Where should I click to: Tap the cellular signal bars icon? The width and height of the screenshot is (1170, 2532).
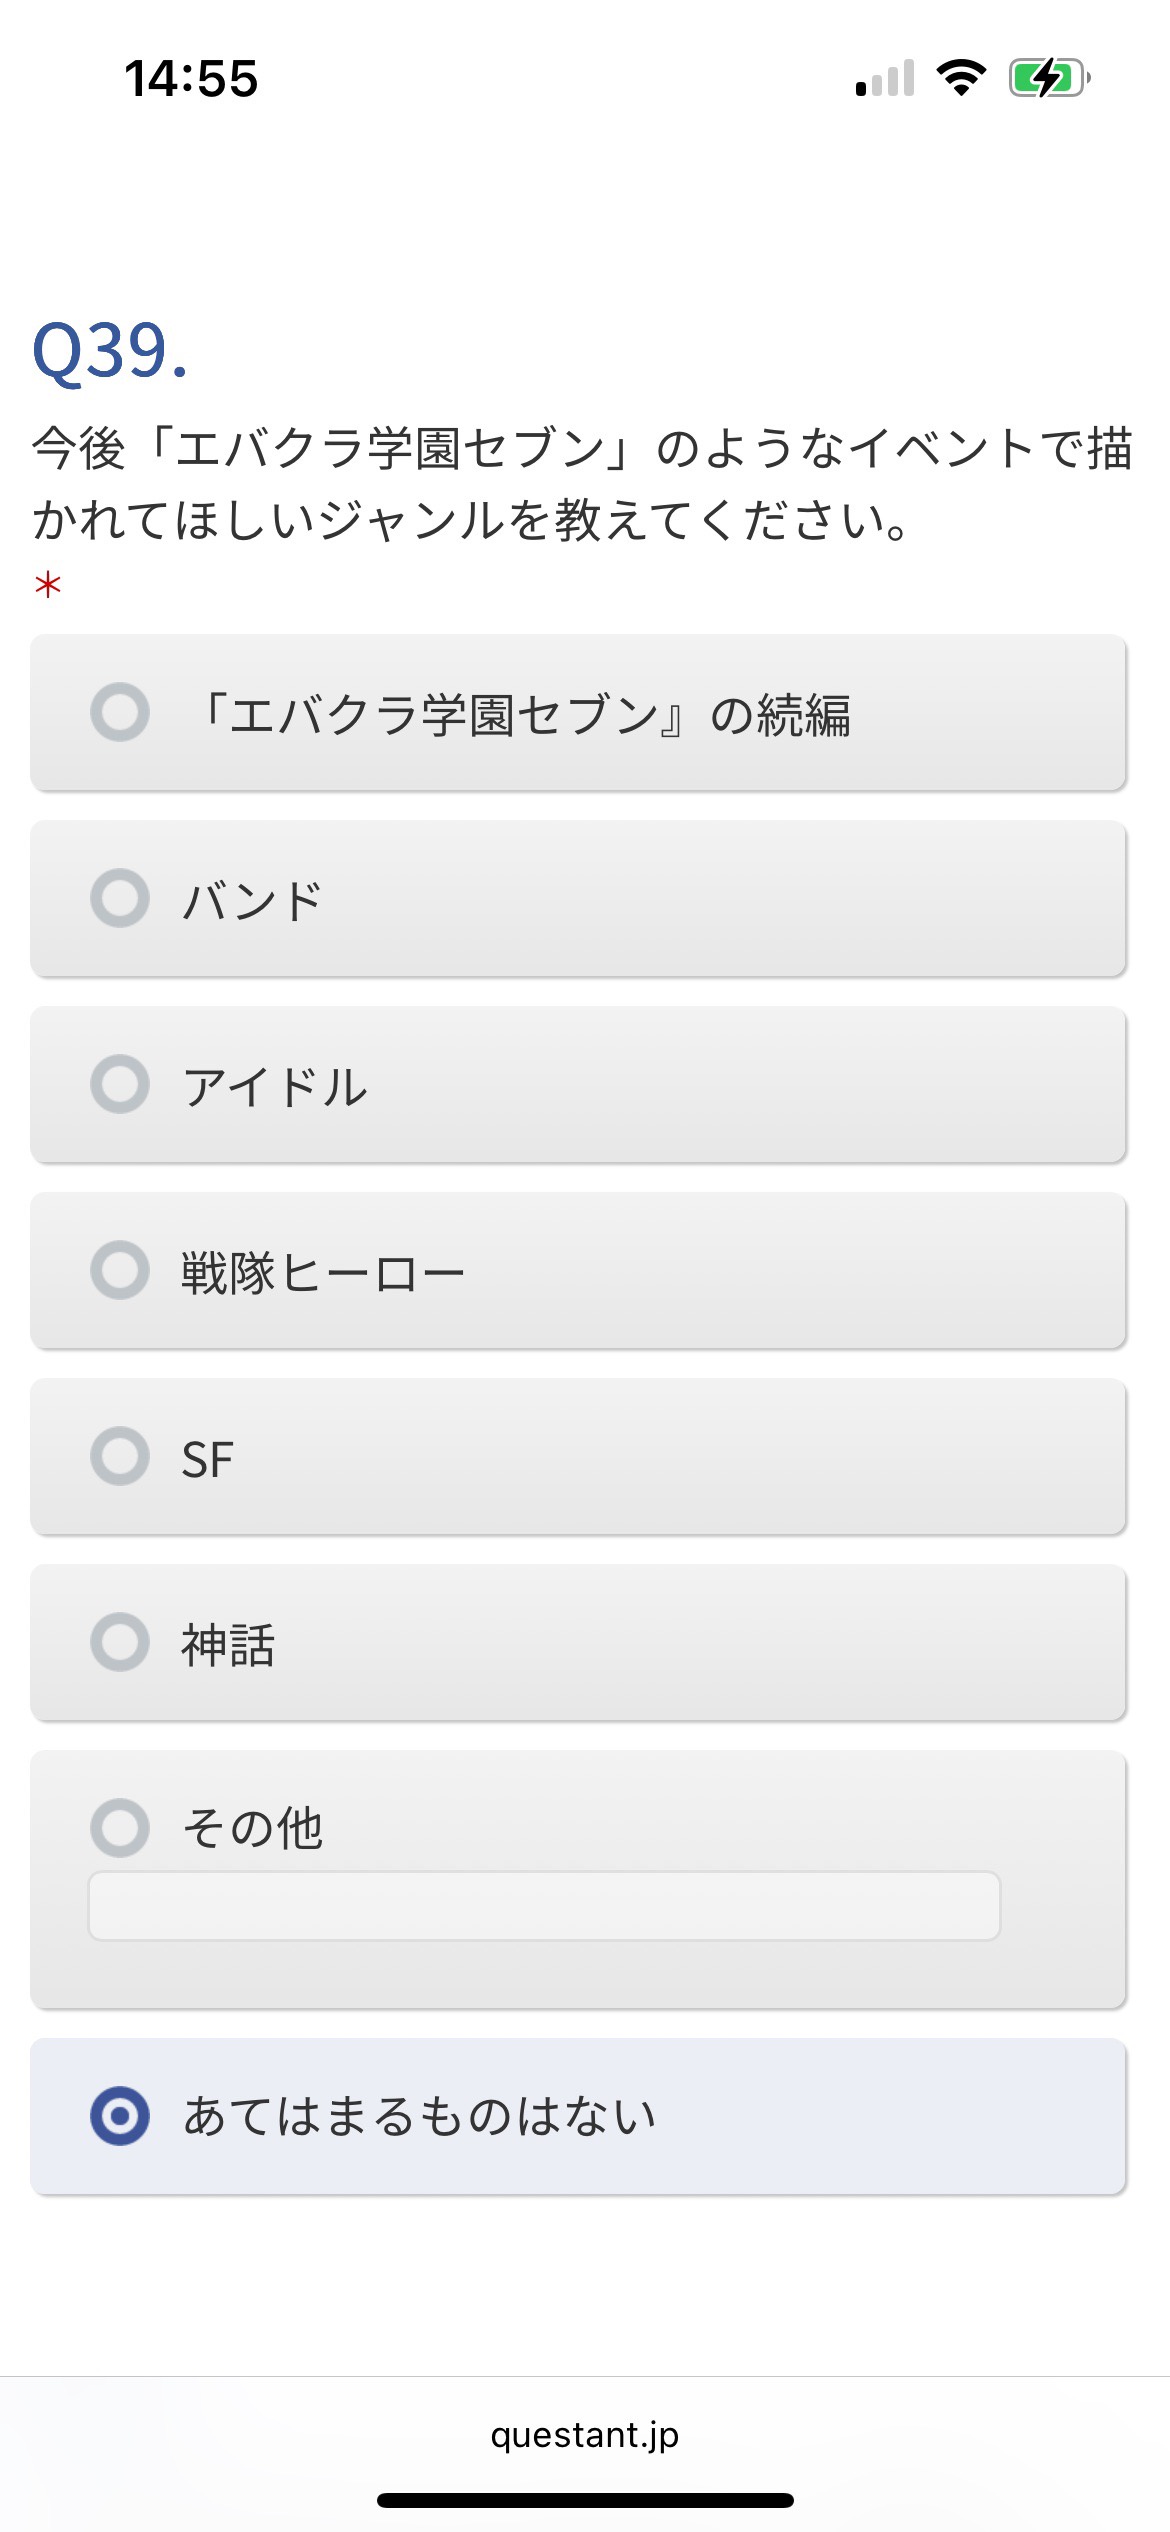pyautogui.click(x=886, y=79)
